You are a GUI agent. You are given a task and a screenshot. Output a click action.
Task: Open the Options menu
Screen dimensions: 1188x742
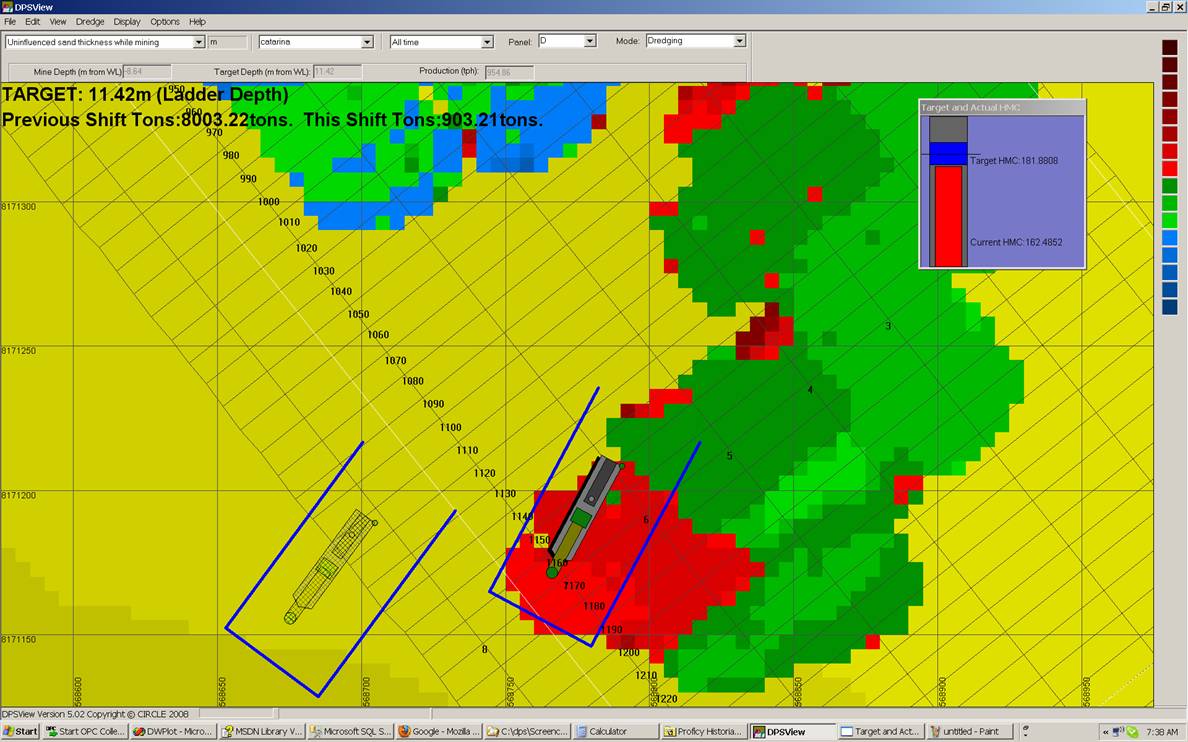165,21
